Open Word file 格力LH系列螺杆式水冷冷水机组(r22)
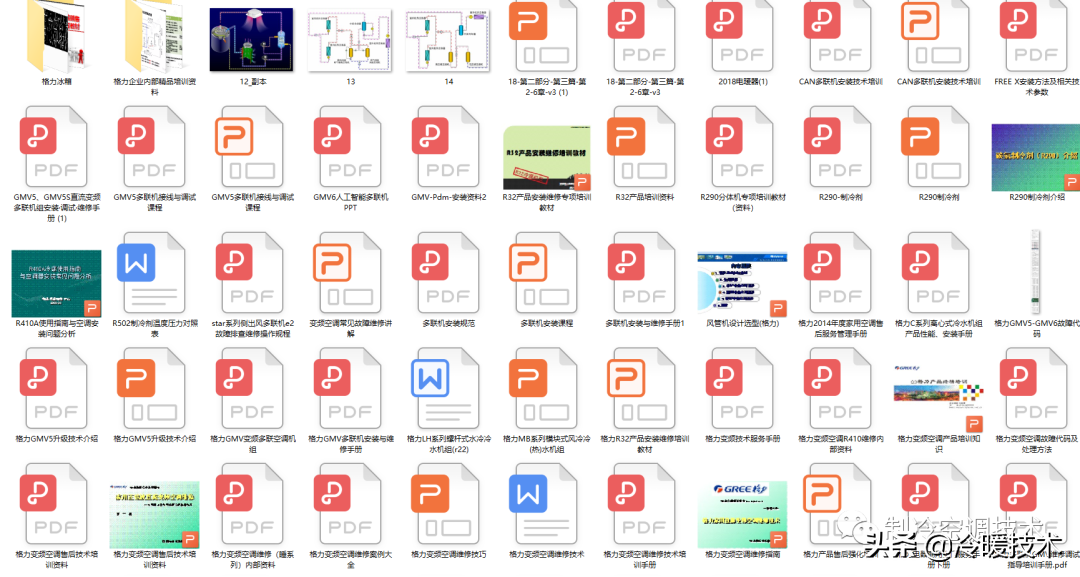 pyautogui.click(x=448, y=388)
